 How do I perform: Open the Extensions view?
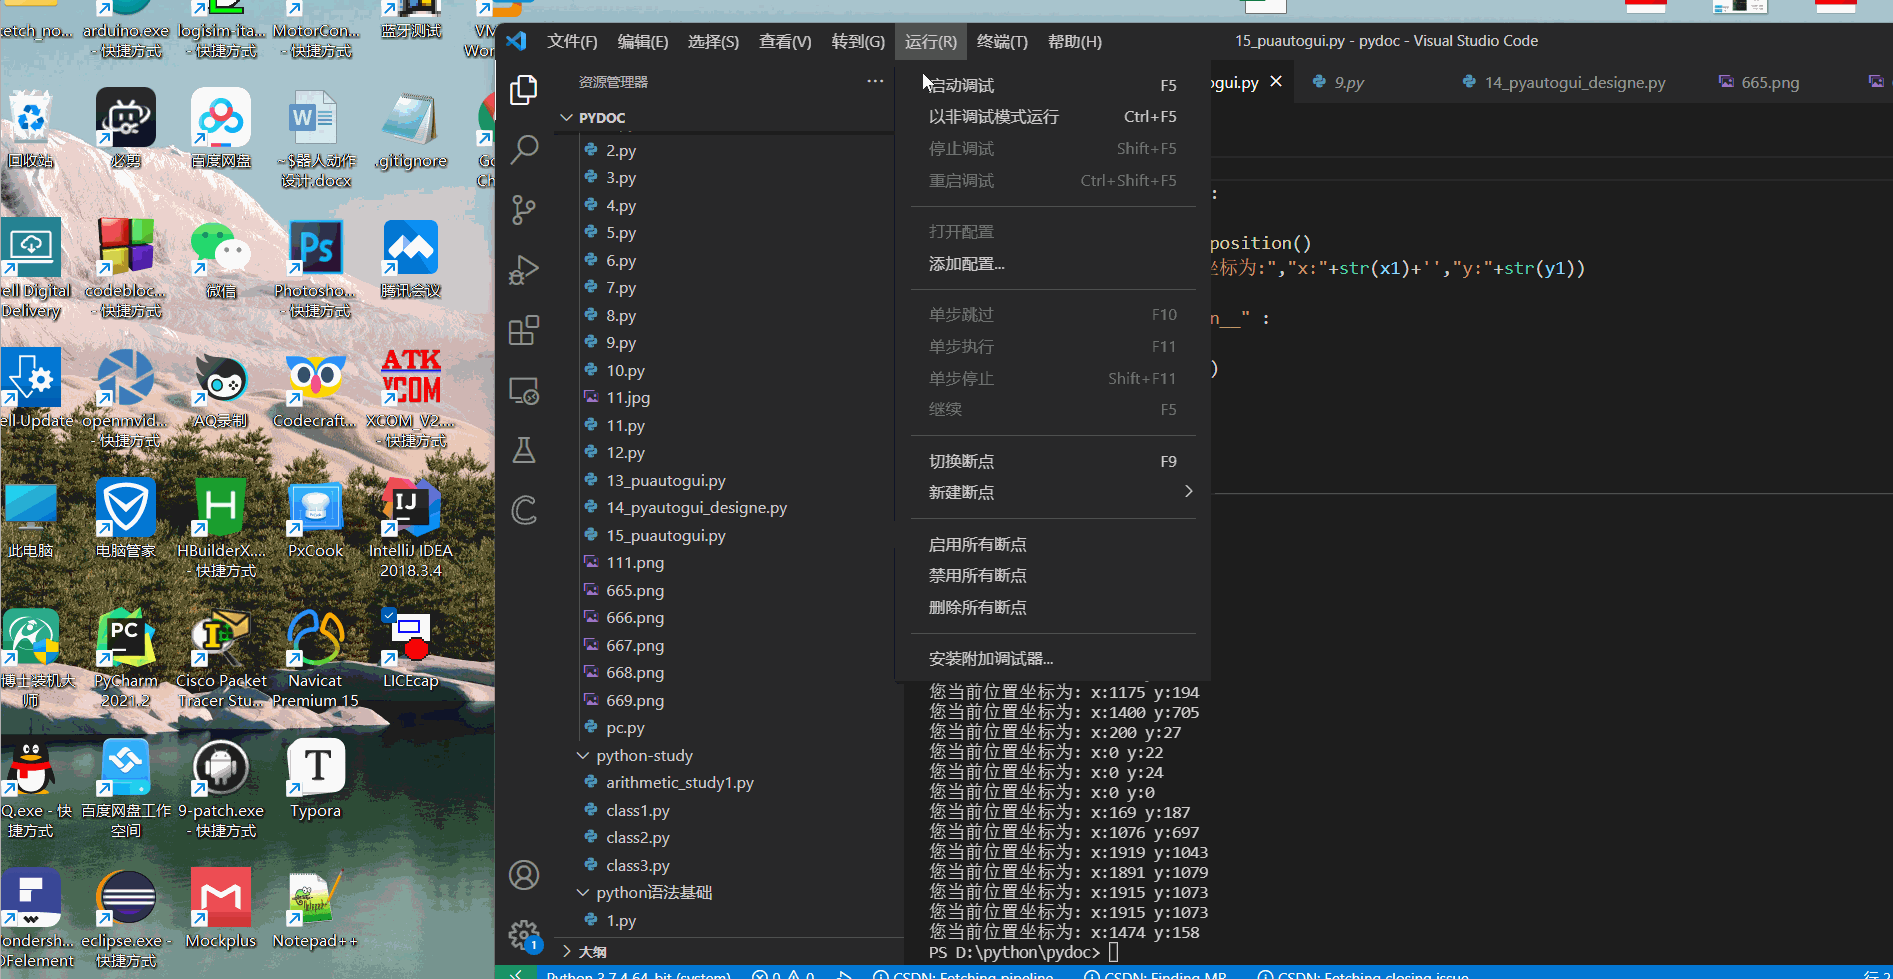point(523,330)
